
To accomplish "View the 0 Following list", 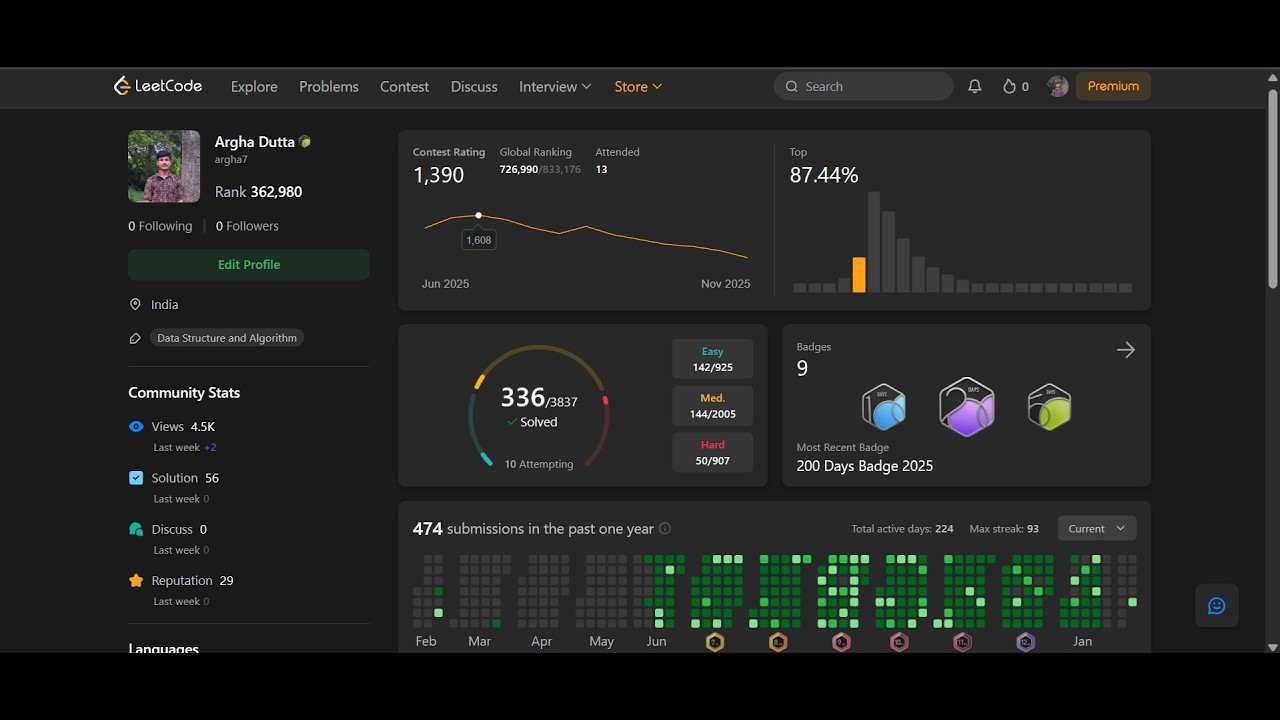I will [x=160, y=226].
